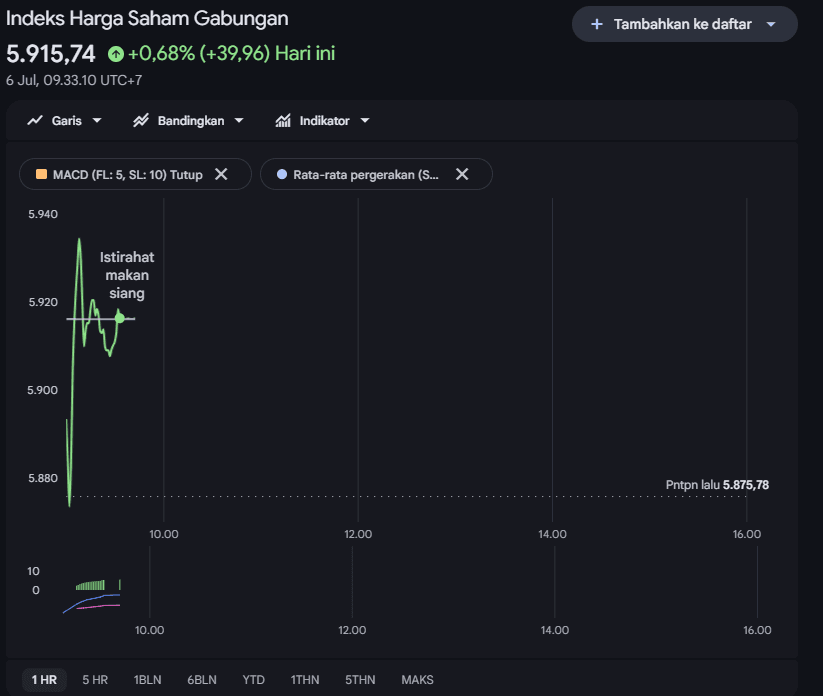Switch to the YTD range tab
823x696 pixels.
(254, 680)
